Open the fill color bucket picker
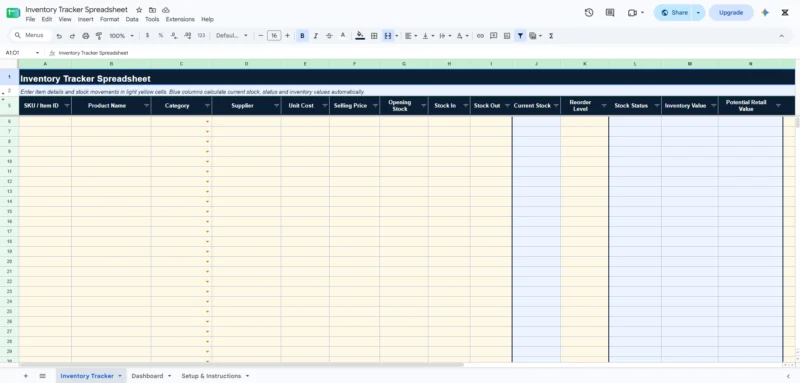This screenshot has width=800, height=383. point(360,36)
